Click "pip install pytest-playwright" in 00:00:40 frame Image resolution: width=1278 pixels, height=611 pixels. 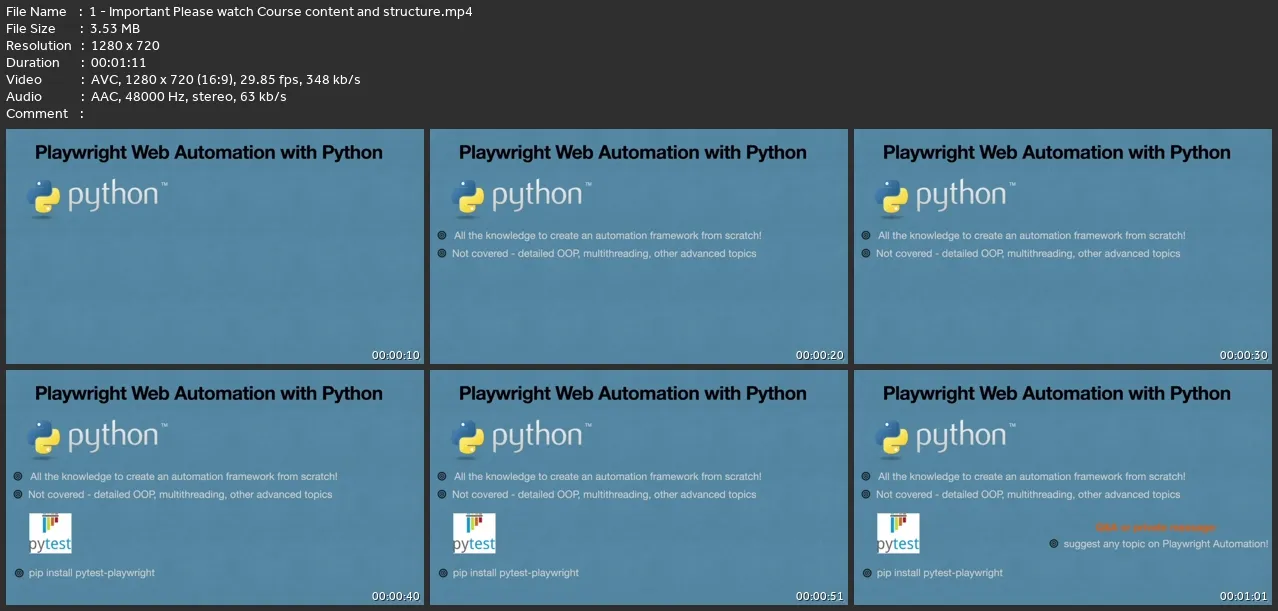(x=92, y=573)
